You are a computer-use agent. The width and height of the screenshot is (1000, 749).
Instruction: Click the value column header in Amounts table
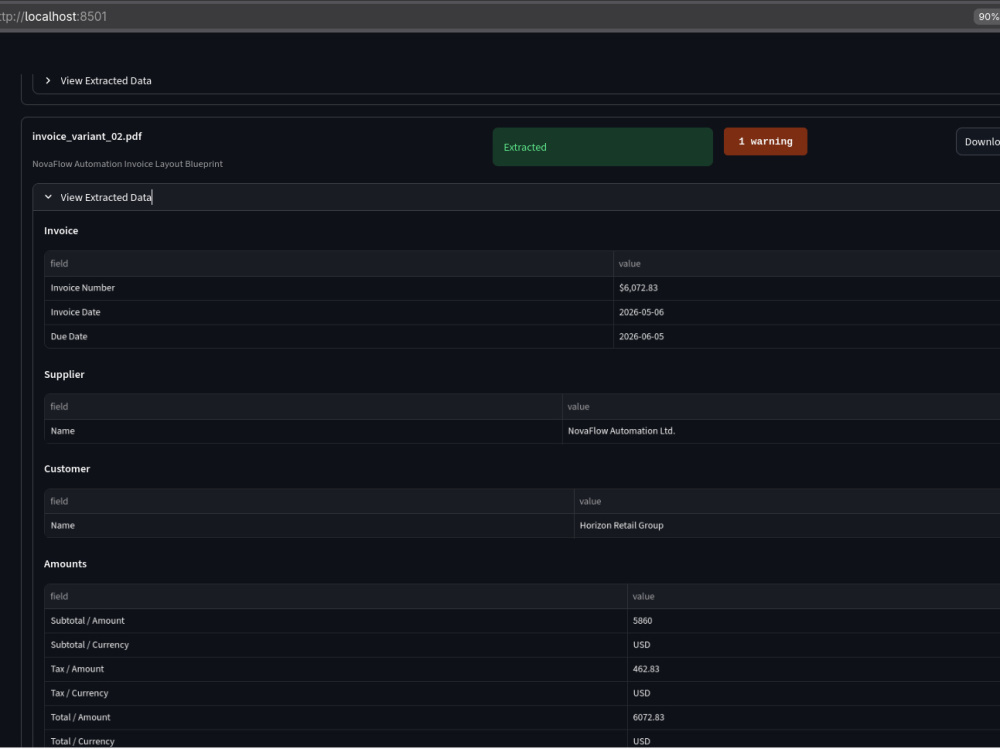(814, 597)
